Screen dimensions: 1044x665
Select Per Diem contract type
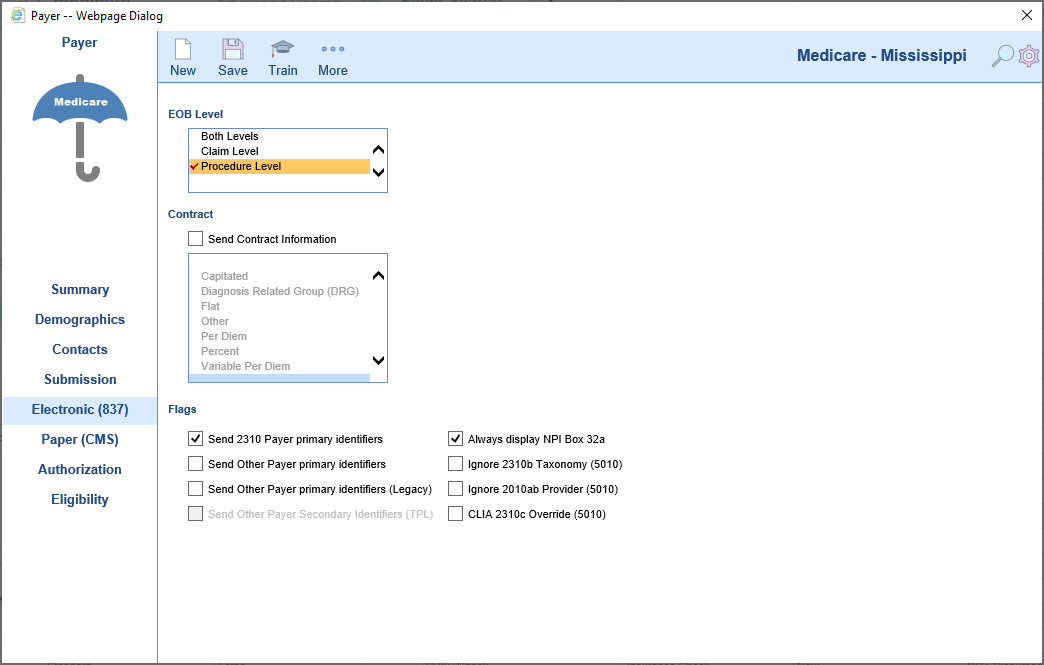[x=224, y=336]
